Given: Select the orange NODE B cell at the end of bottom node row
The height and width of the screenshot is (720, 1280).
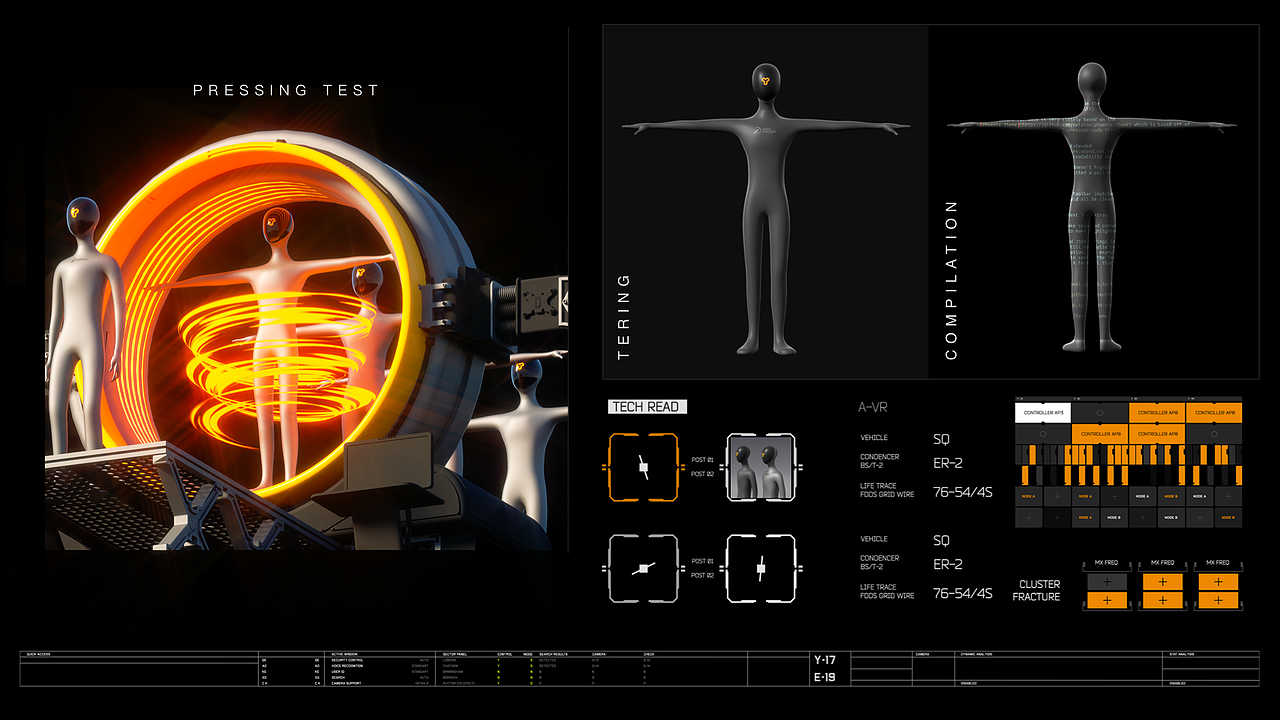Looking at the screenshot, I should (x=1229, y=517).
